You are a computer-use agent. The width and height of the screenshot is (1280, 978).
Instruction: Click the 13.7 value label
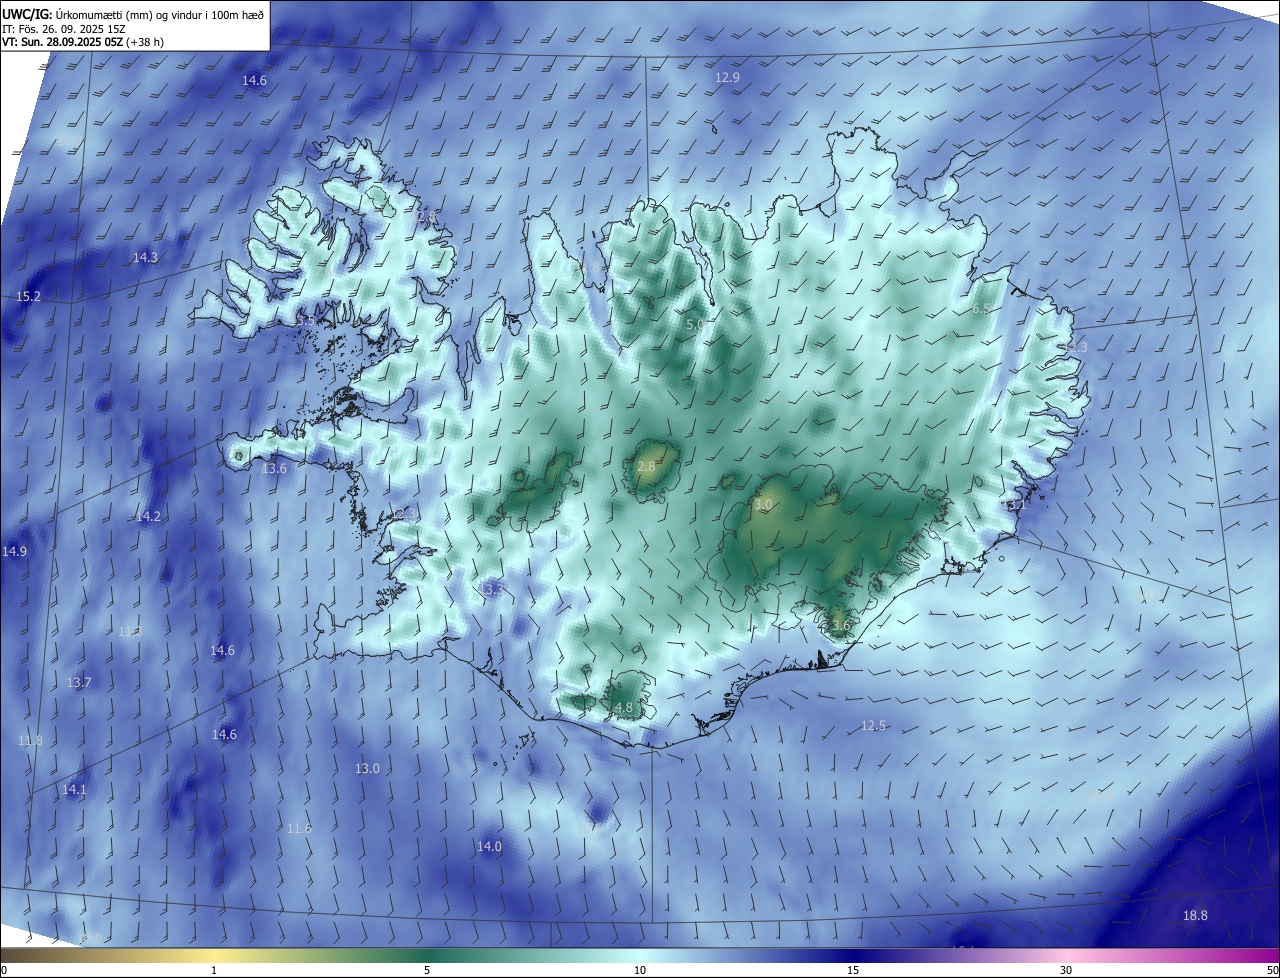tap(79, 683)
